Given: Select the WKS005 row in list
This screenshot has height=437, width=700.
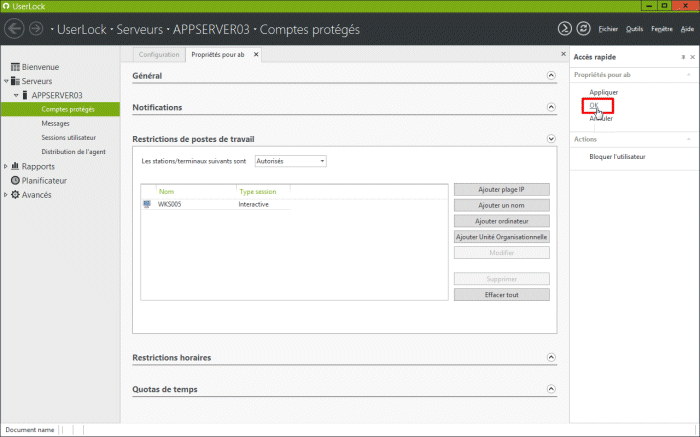Looking at the screenshot, I should (216, 204).
